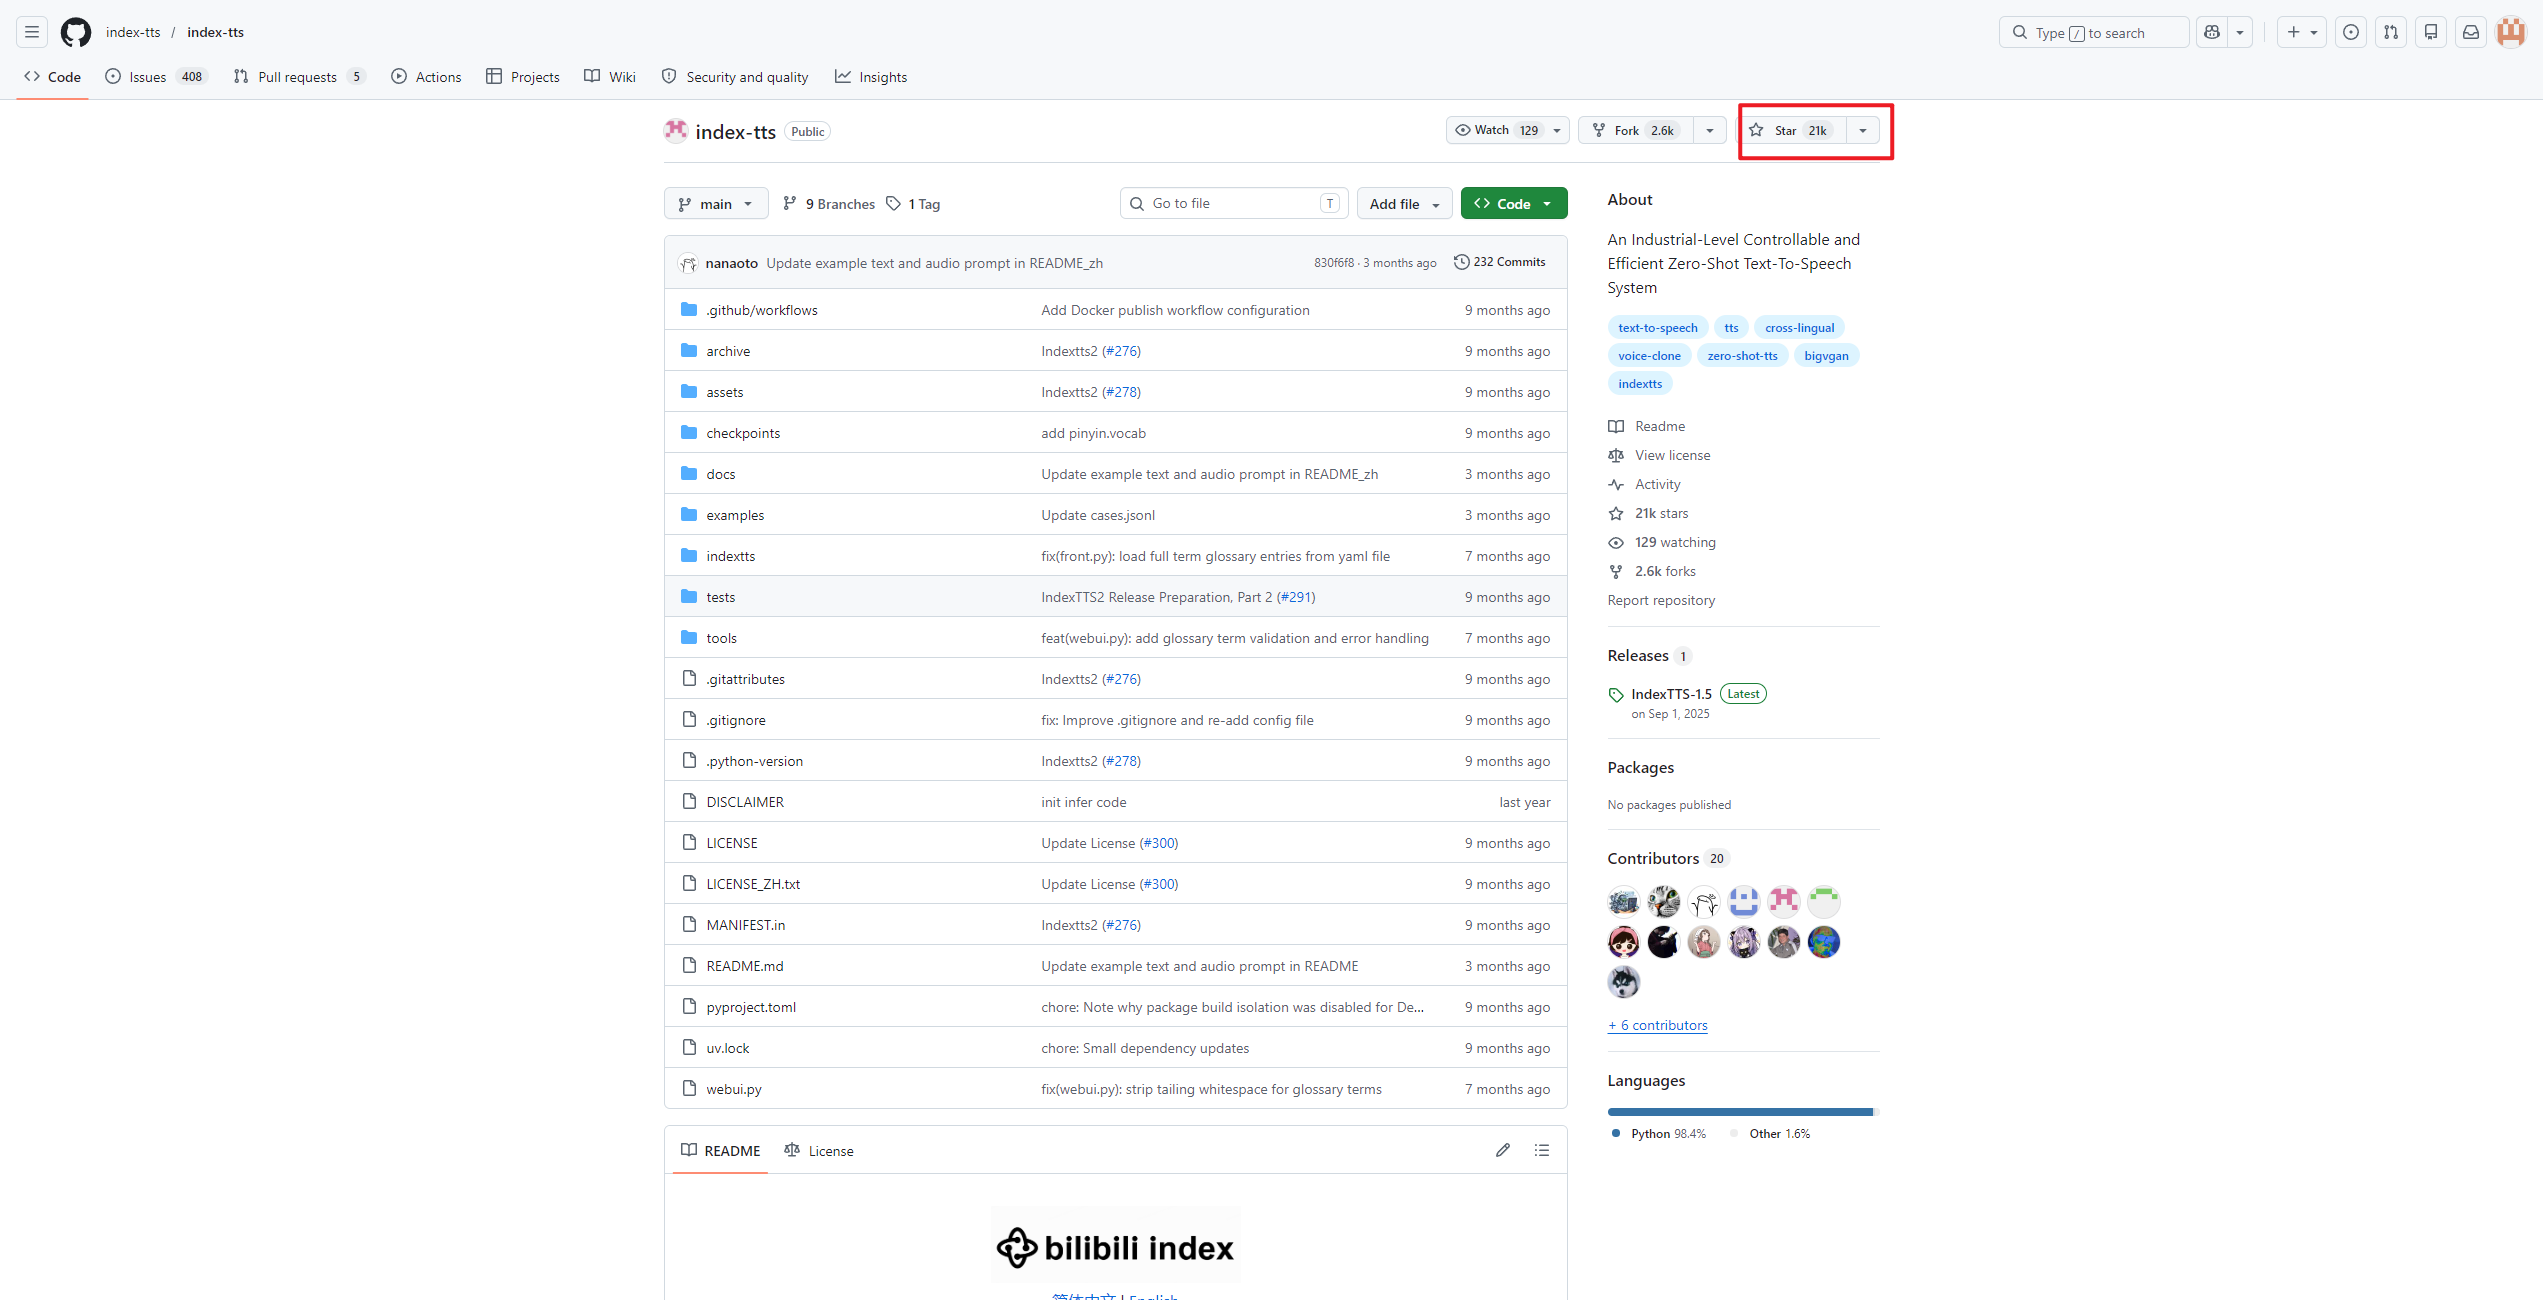The width and height of the screenshot is (2543, 1300).
Task: Expand the Copilot dropdown arrow in header
Action: [2240, 32]
